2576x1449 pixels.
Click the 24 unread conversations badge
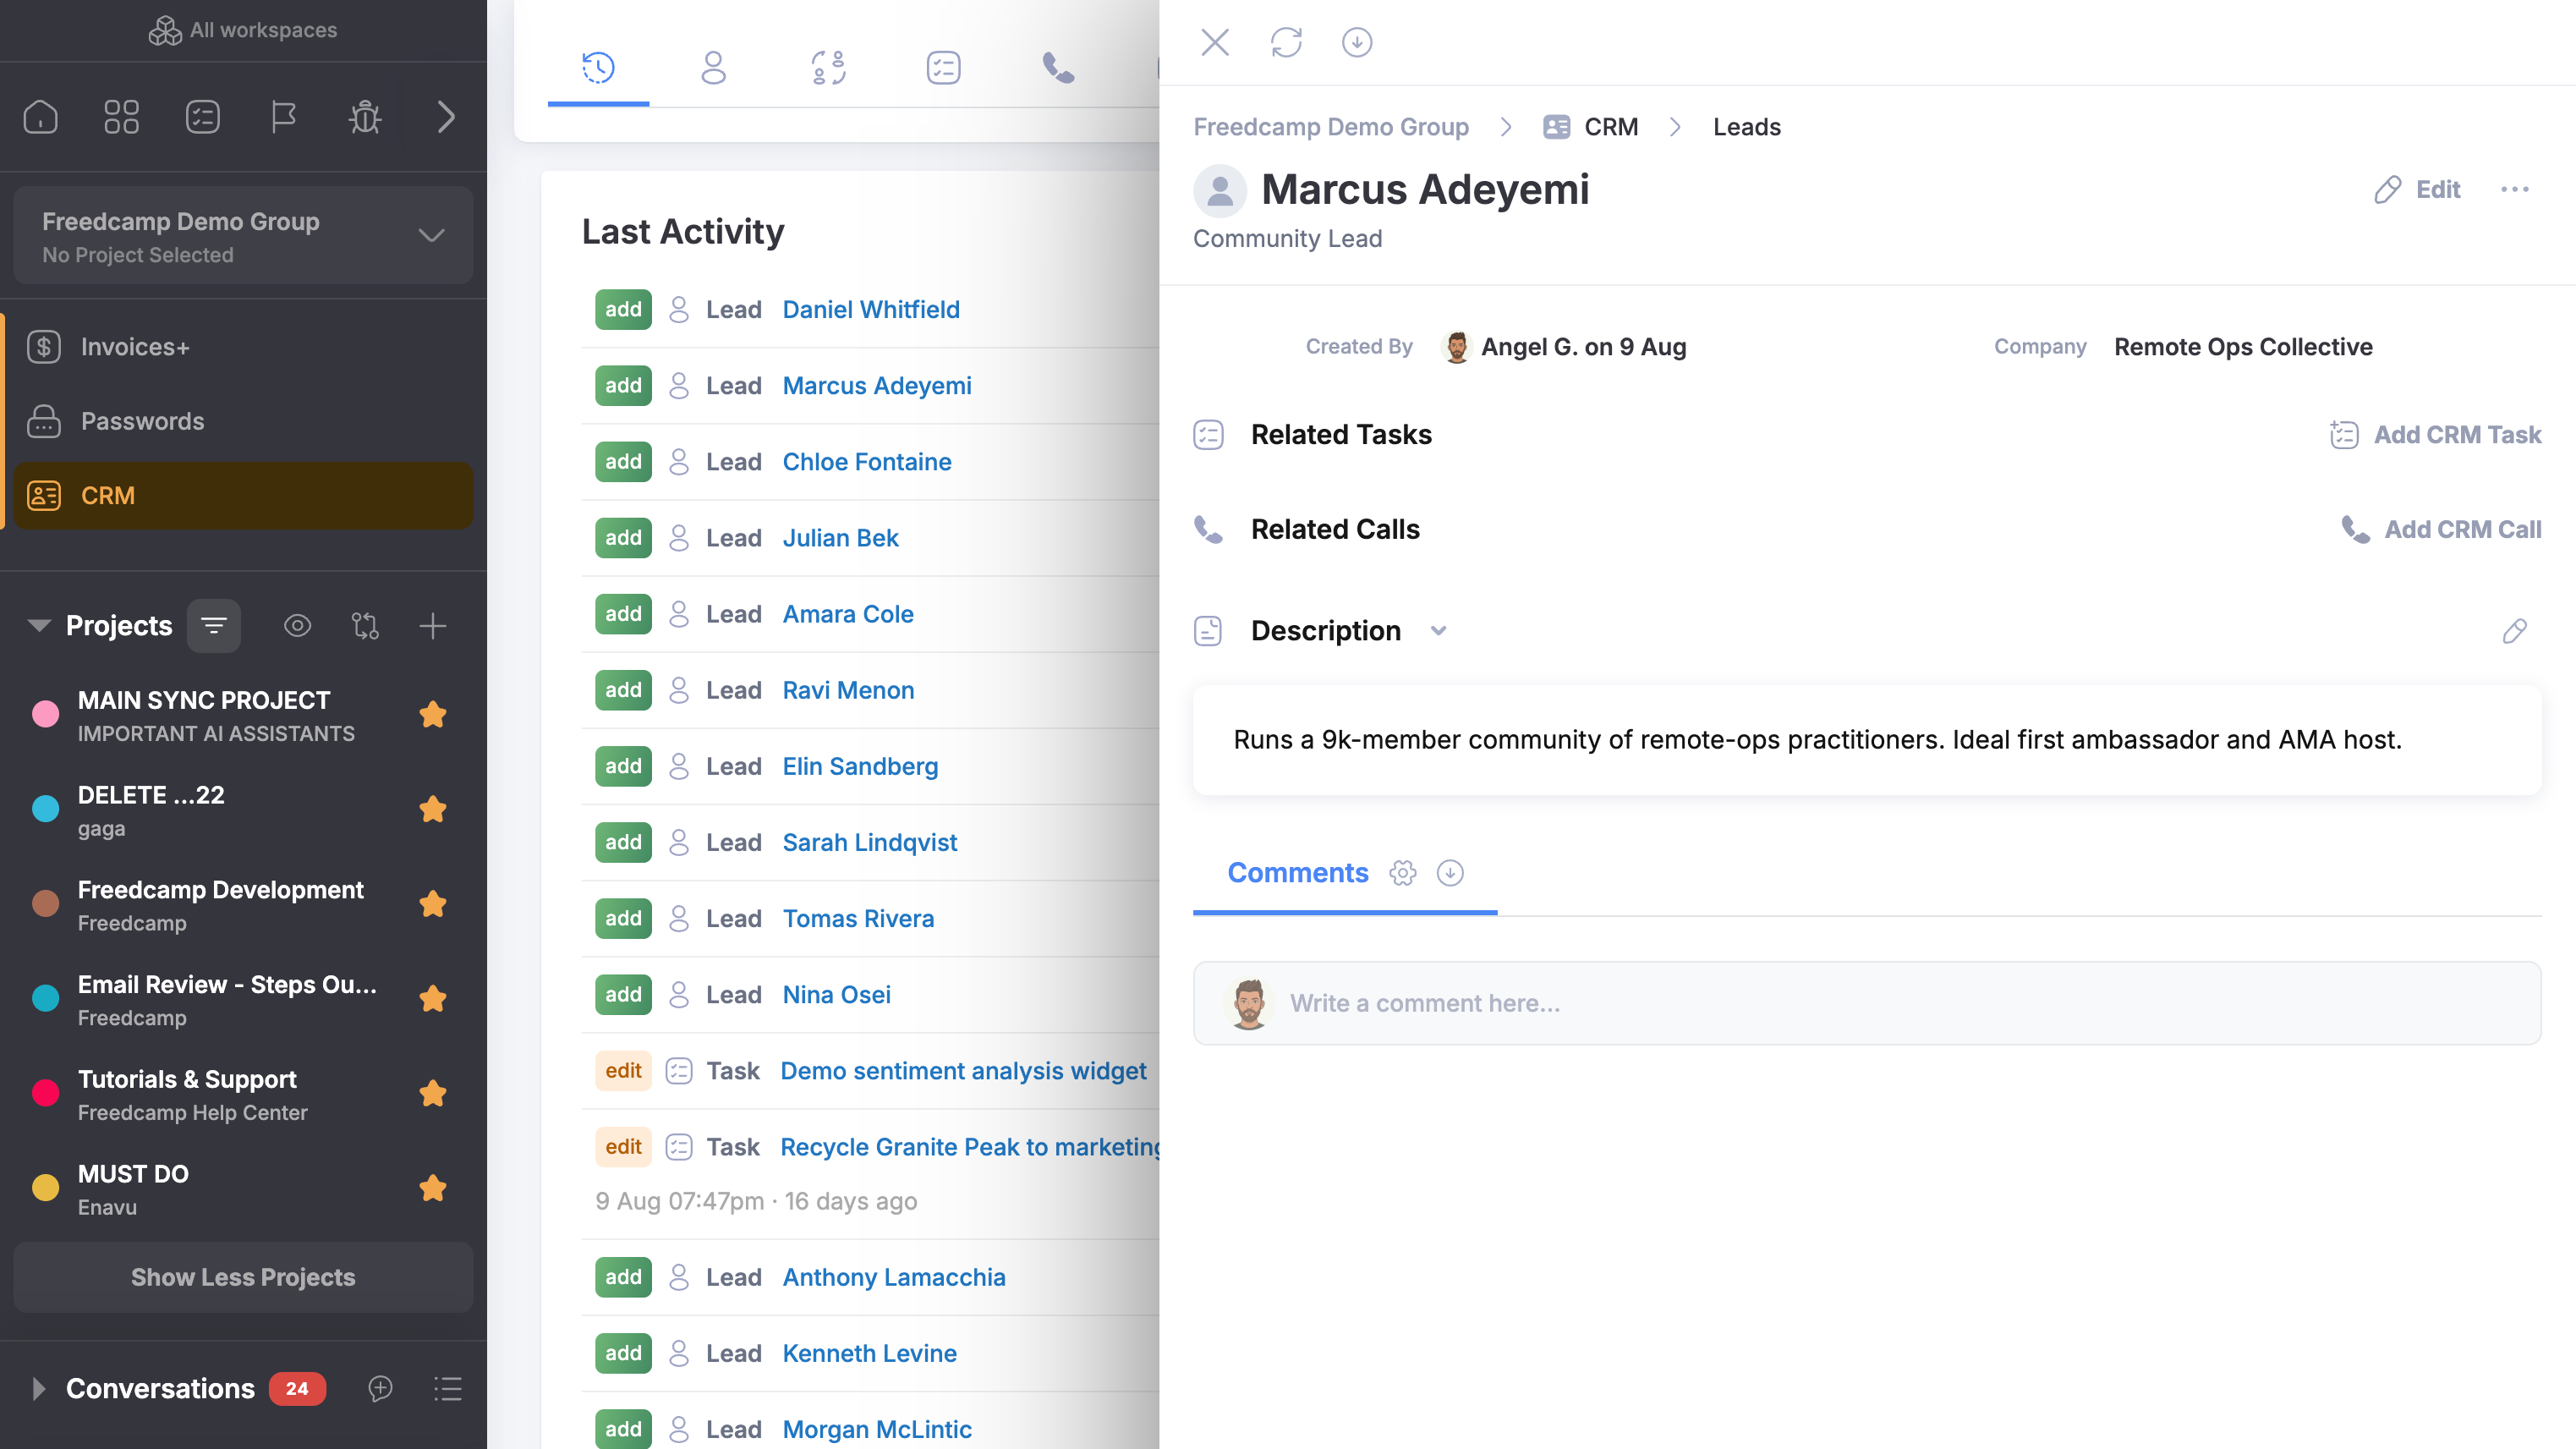click(297, 1388)
